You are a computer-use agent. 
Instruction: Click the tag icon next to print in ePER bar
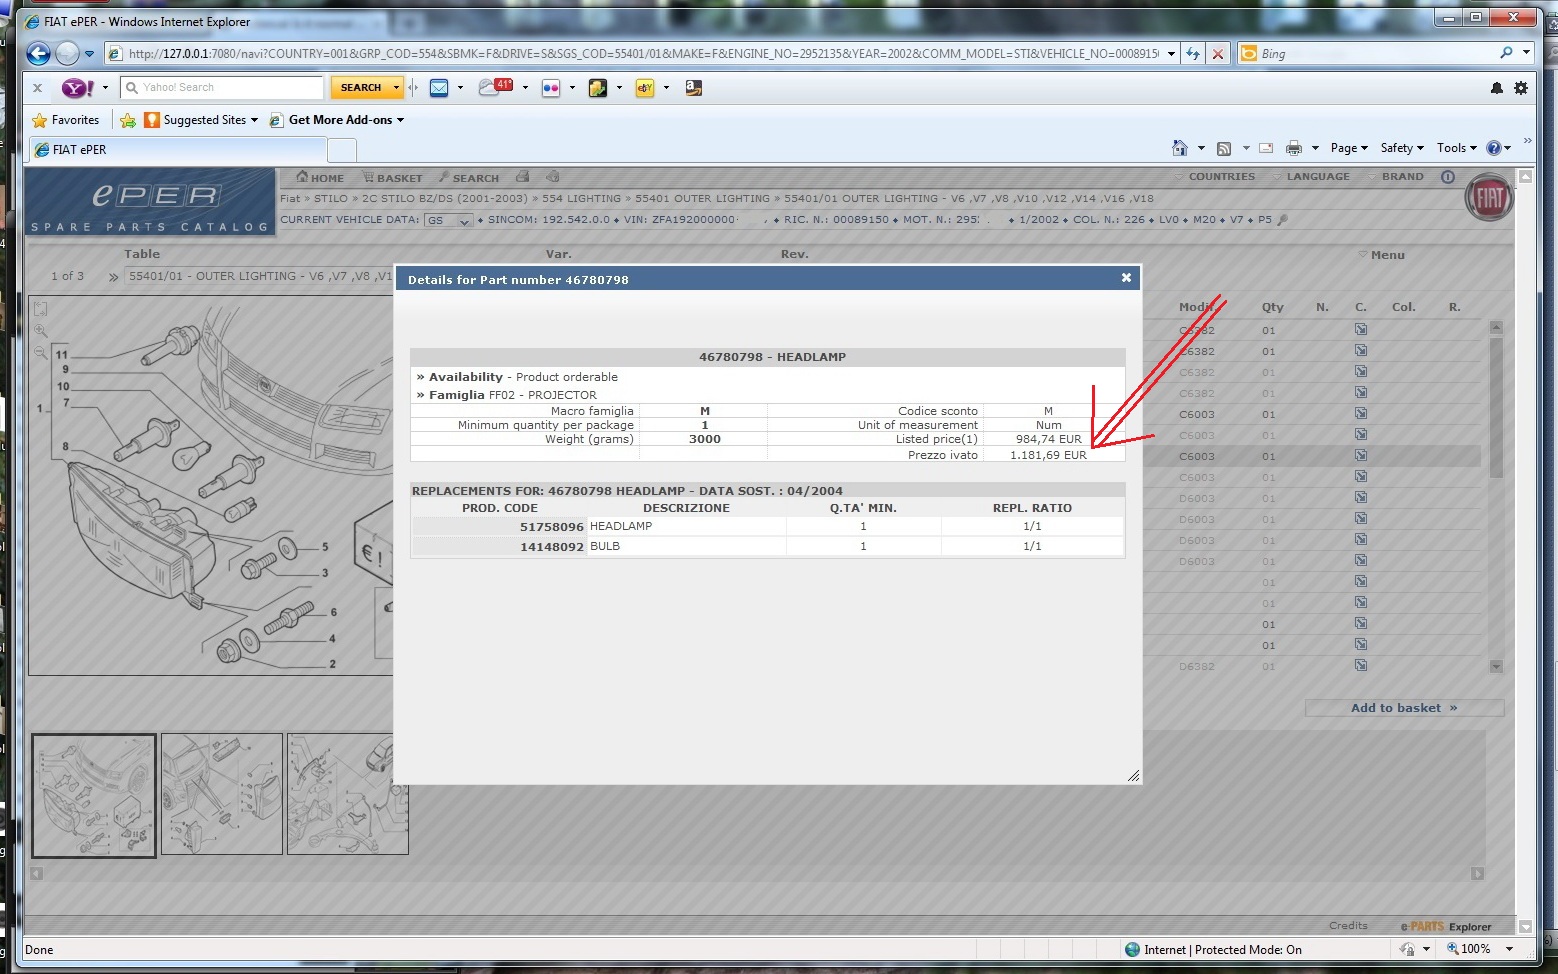pyautogui.click(x=552, y=177)
